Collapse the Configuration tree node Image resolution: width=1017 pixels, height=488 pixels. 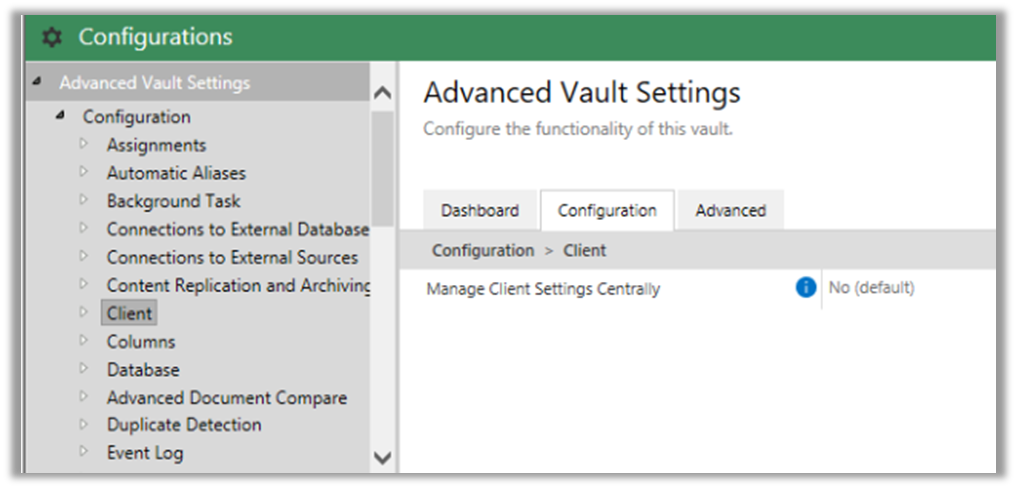(x=61, y=116)
